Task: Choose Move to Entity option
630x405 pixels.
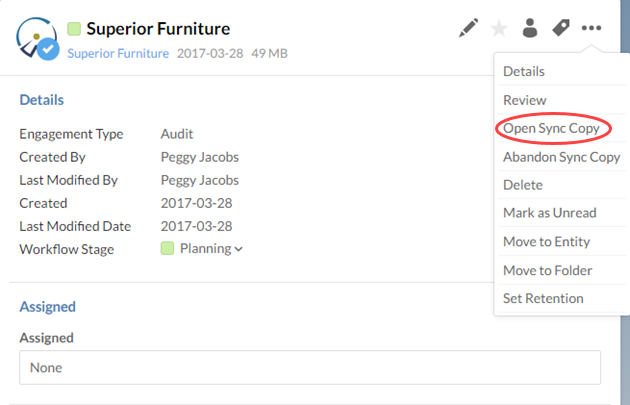Action: 546,242
